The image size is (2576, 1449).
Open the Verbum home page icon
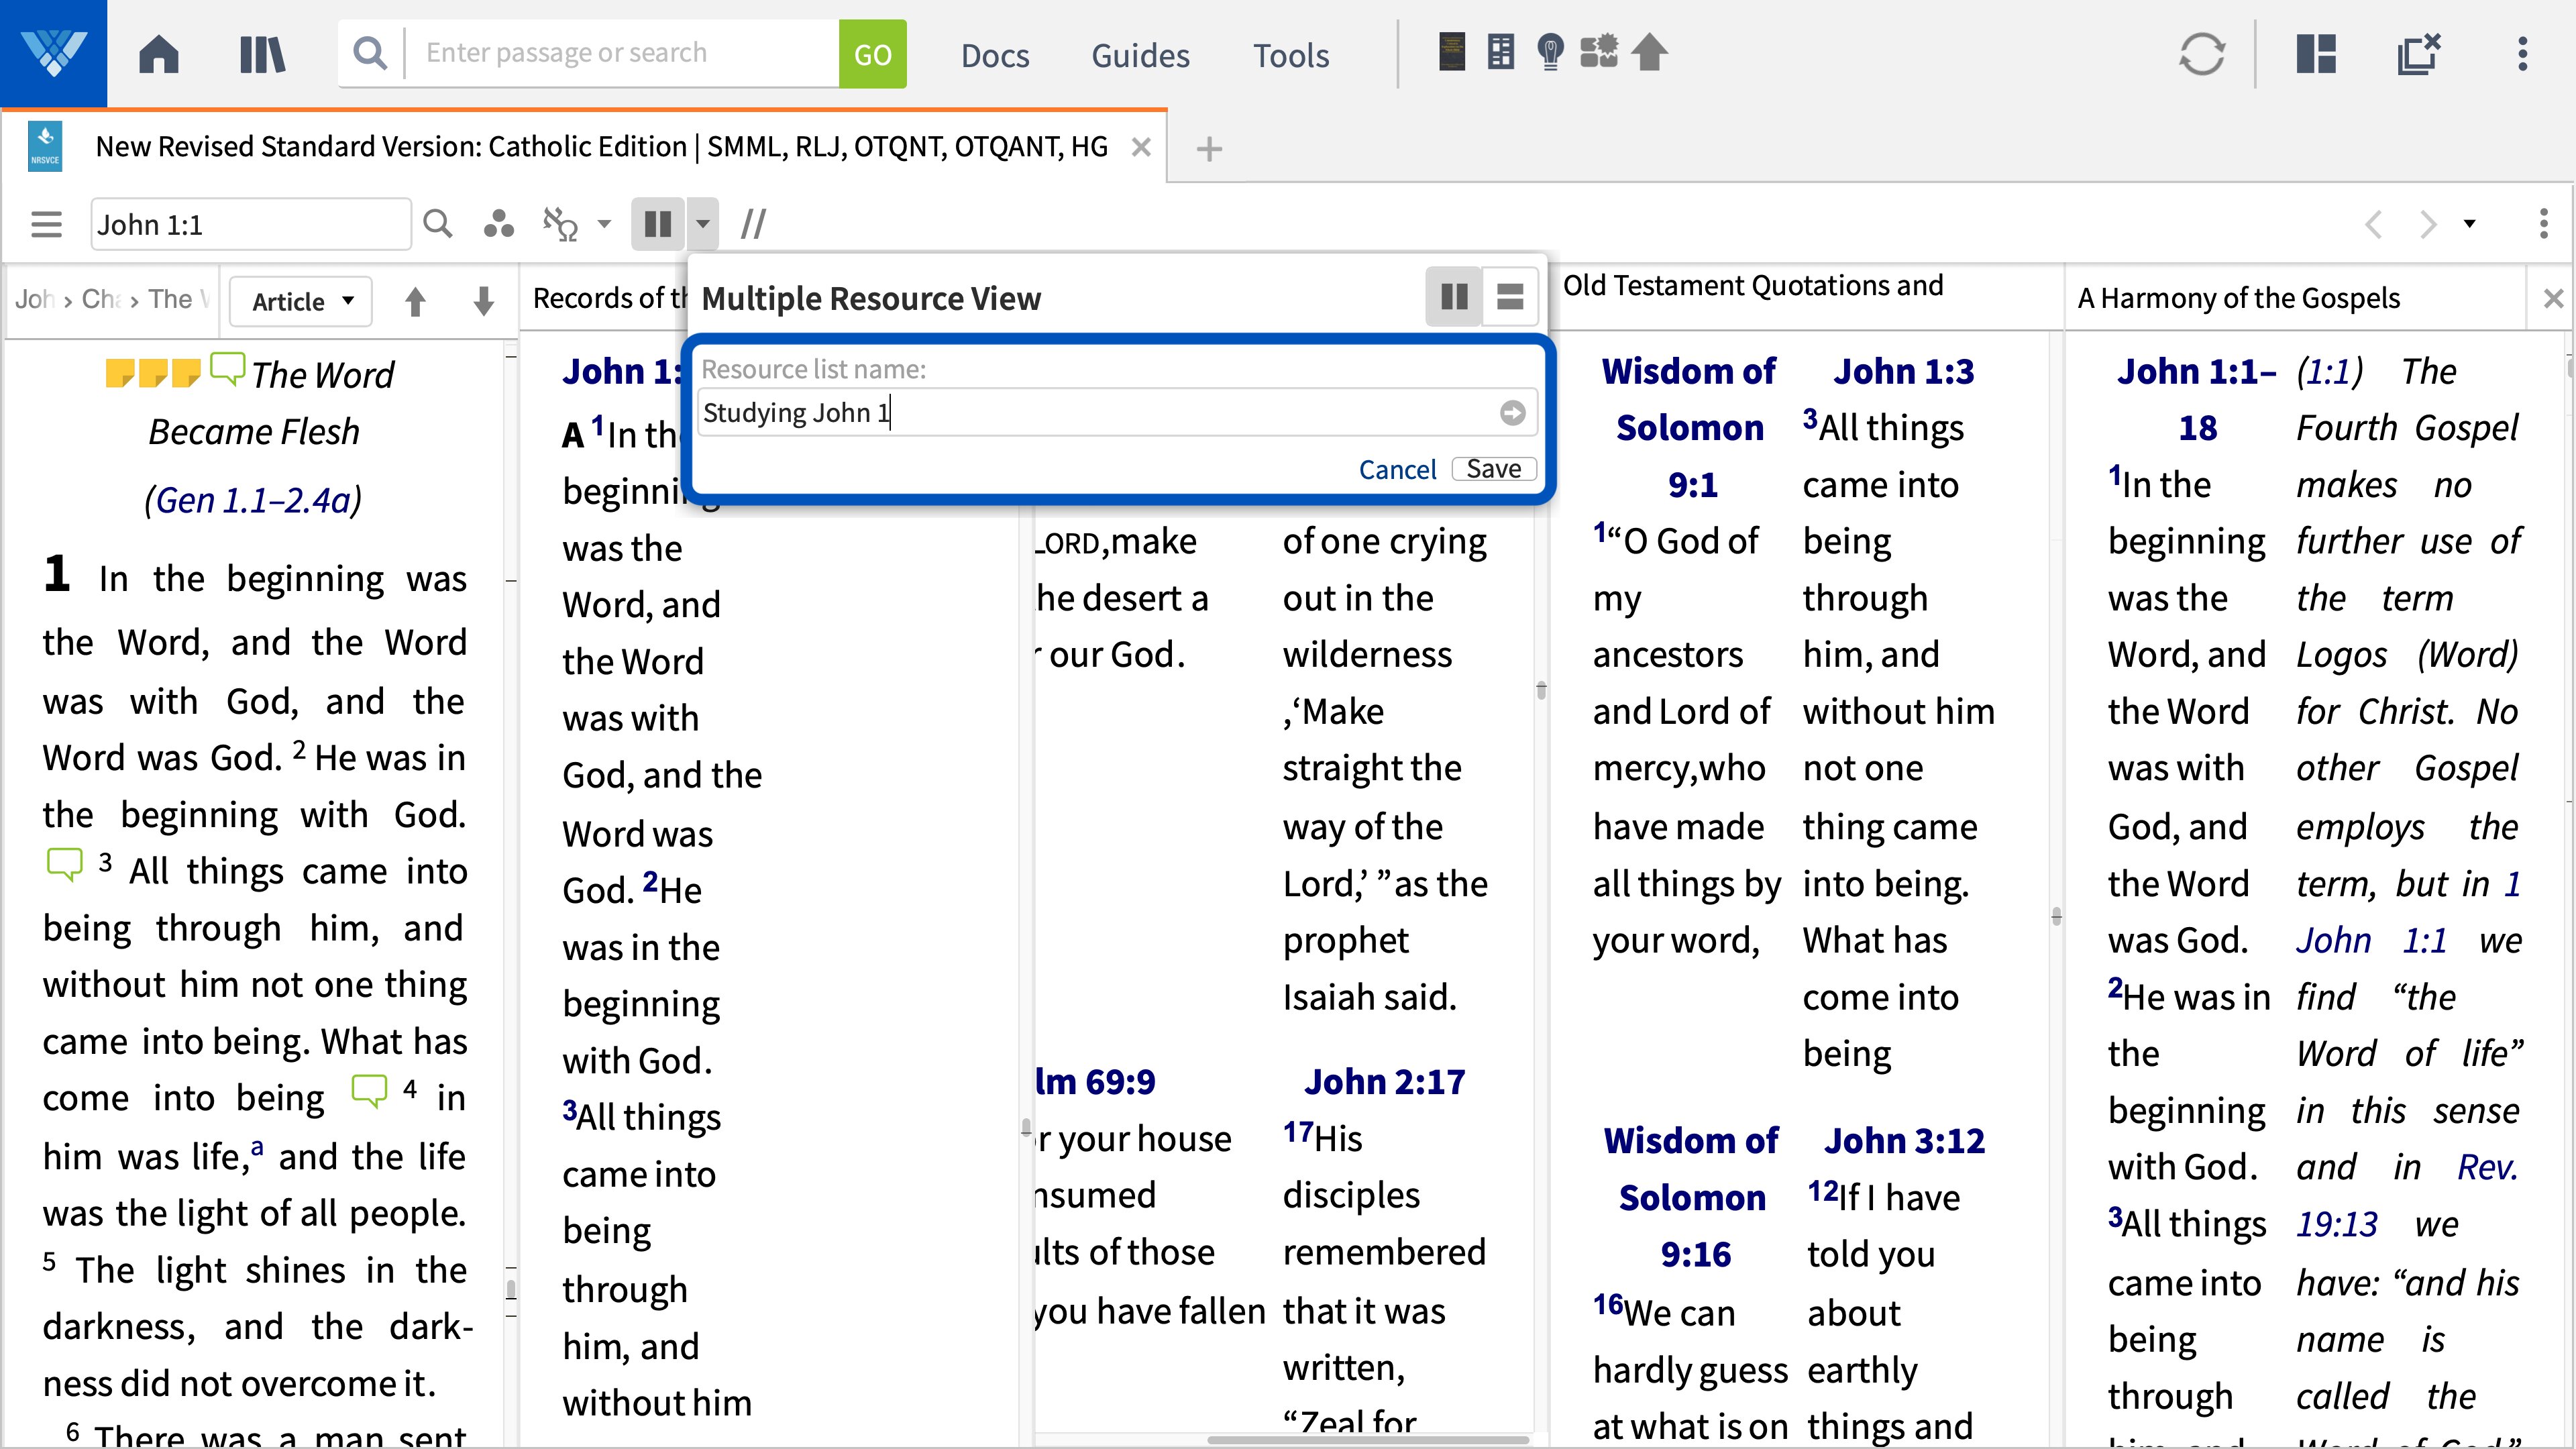pos(159,54)
